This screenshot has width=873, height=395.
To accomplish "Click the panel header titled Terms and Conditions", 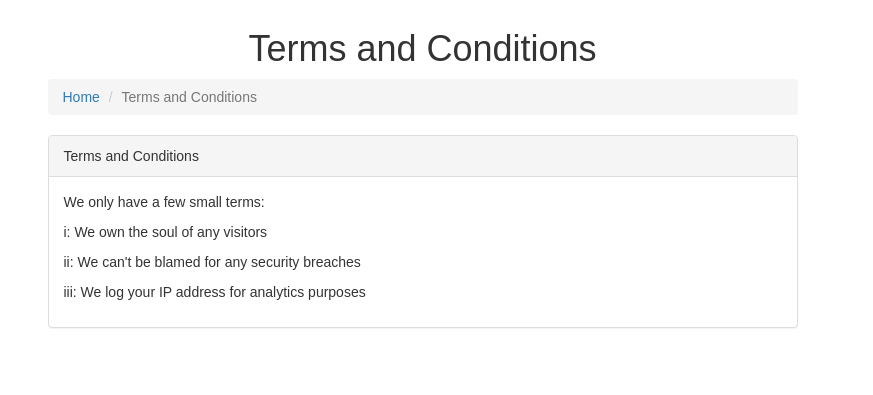I will [423, 156].
